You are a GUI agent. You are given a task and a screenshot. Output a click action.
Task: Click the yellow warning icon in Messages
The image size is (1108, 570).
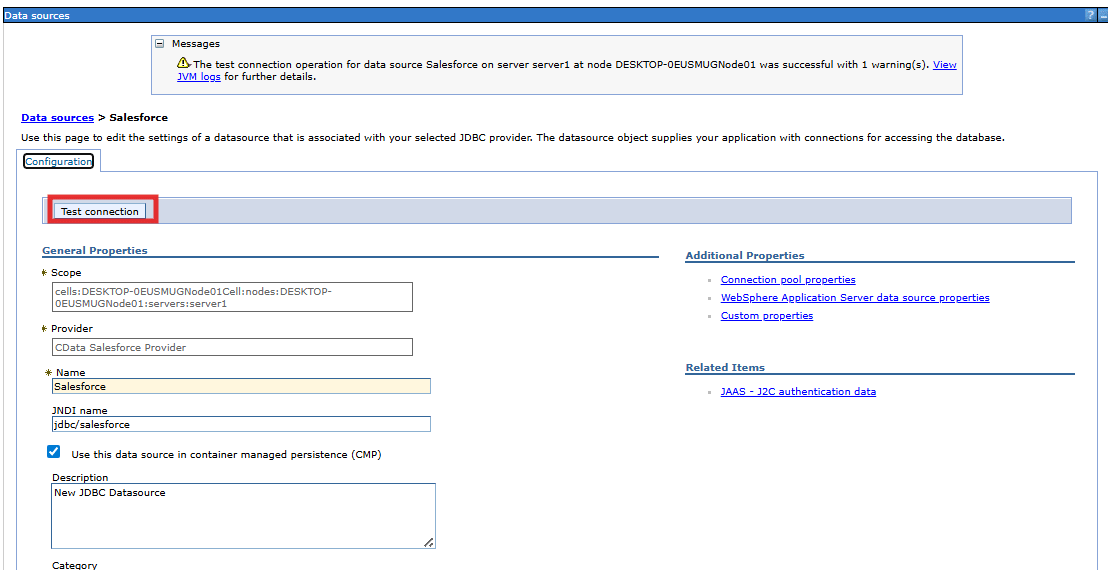coord(184,64)
